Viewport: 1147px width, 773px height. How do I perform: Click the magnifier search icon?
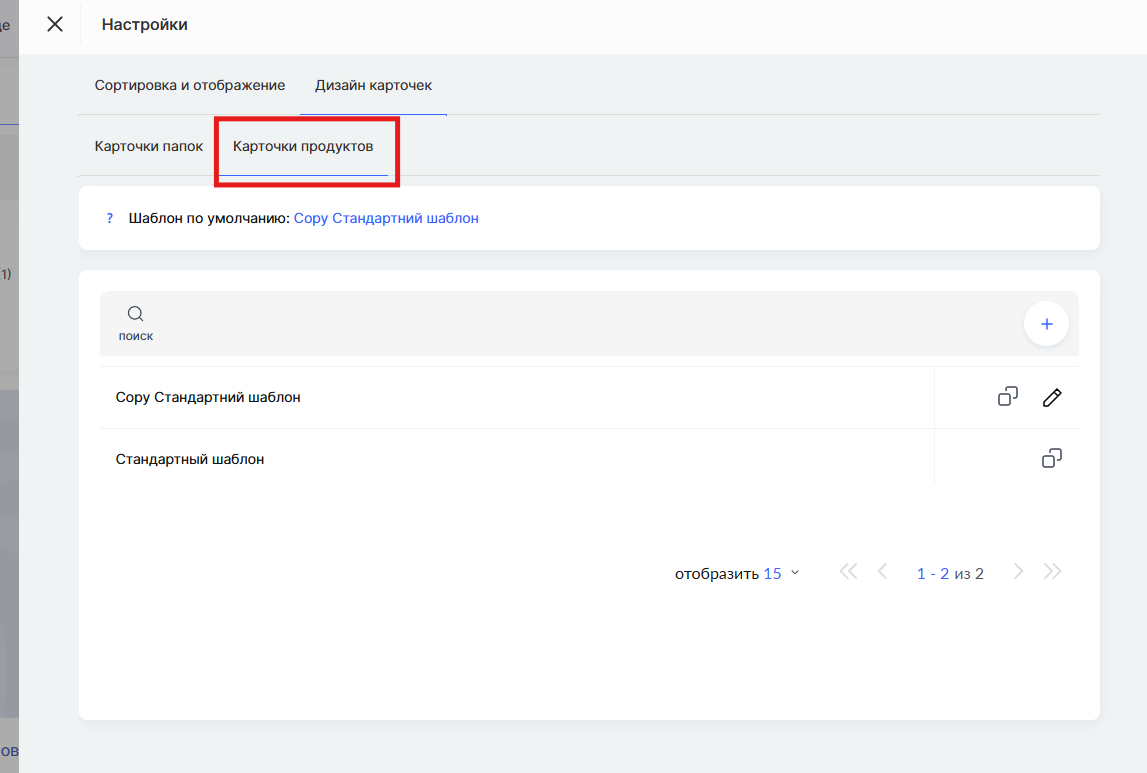tap(136, 314)
